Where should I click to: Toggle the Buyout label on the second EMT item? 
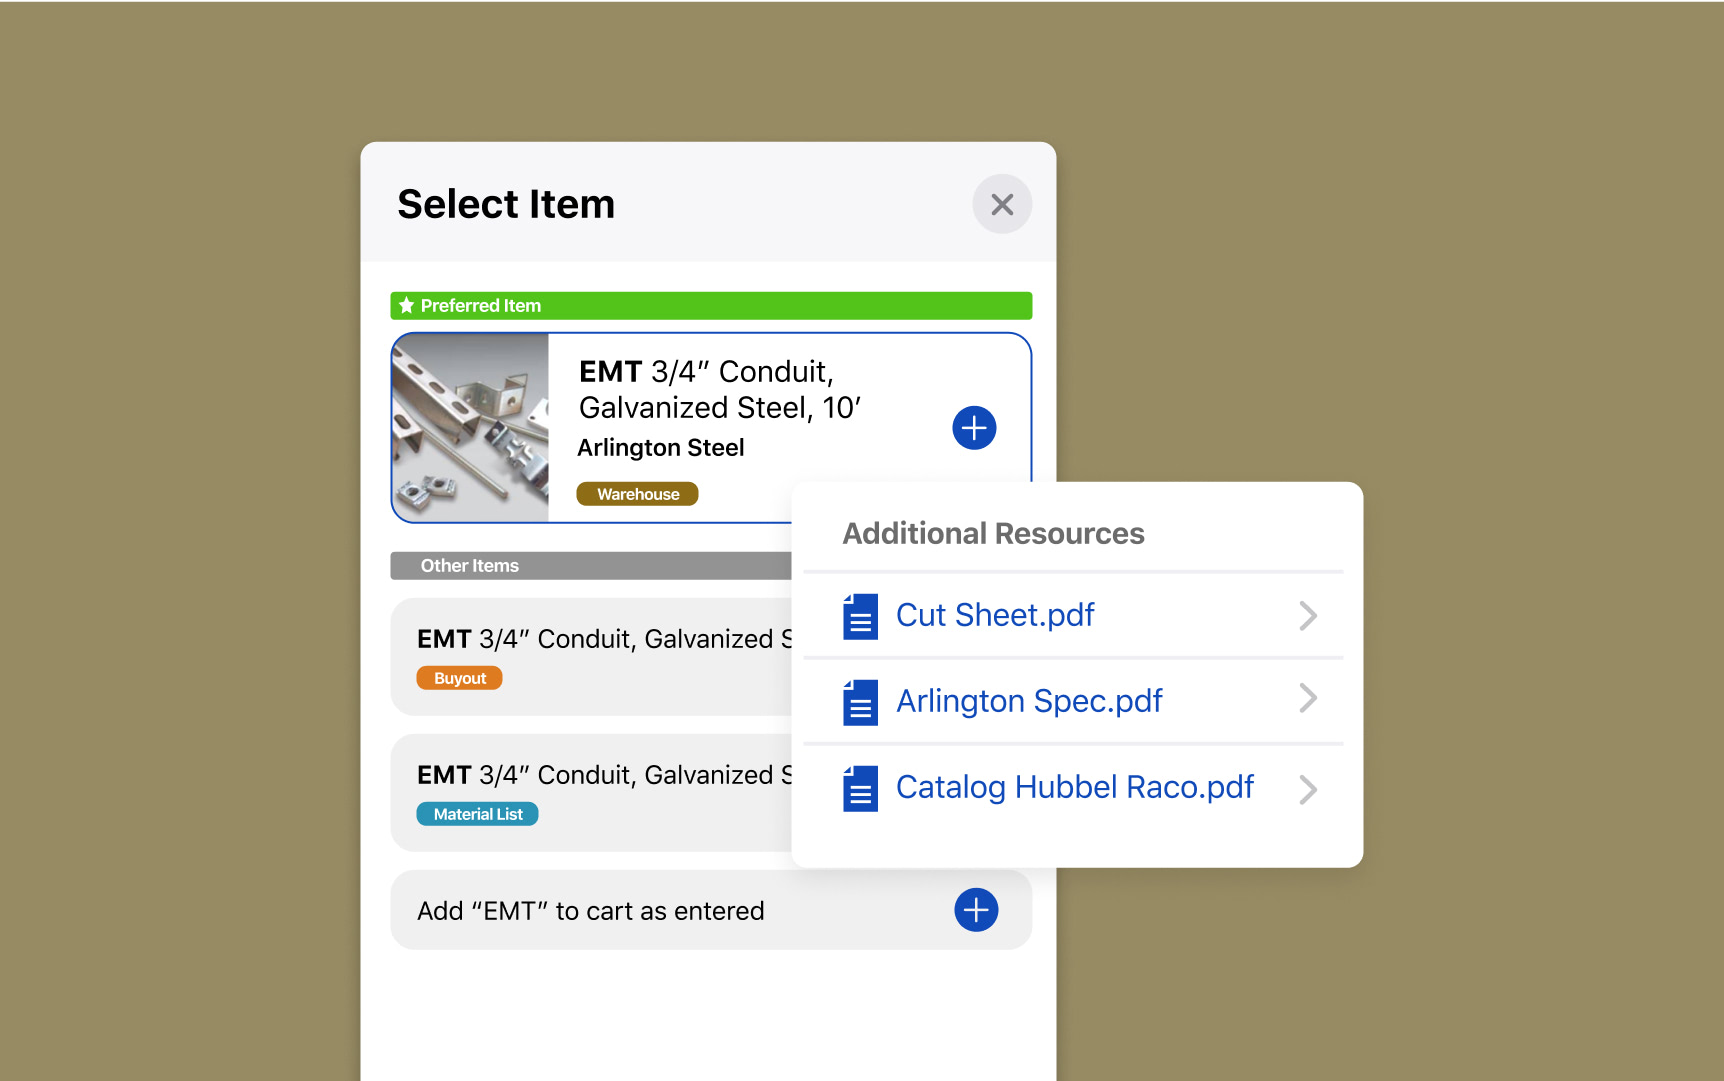459,678
